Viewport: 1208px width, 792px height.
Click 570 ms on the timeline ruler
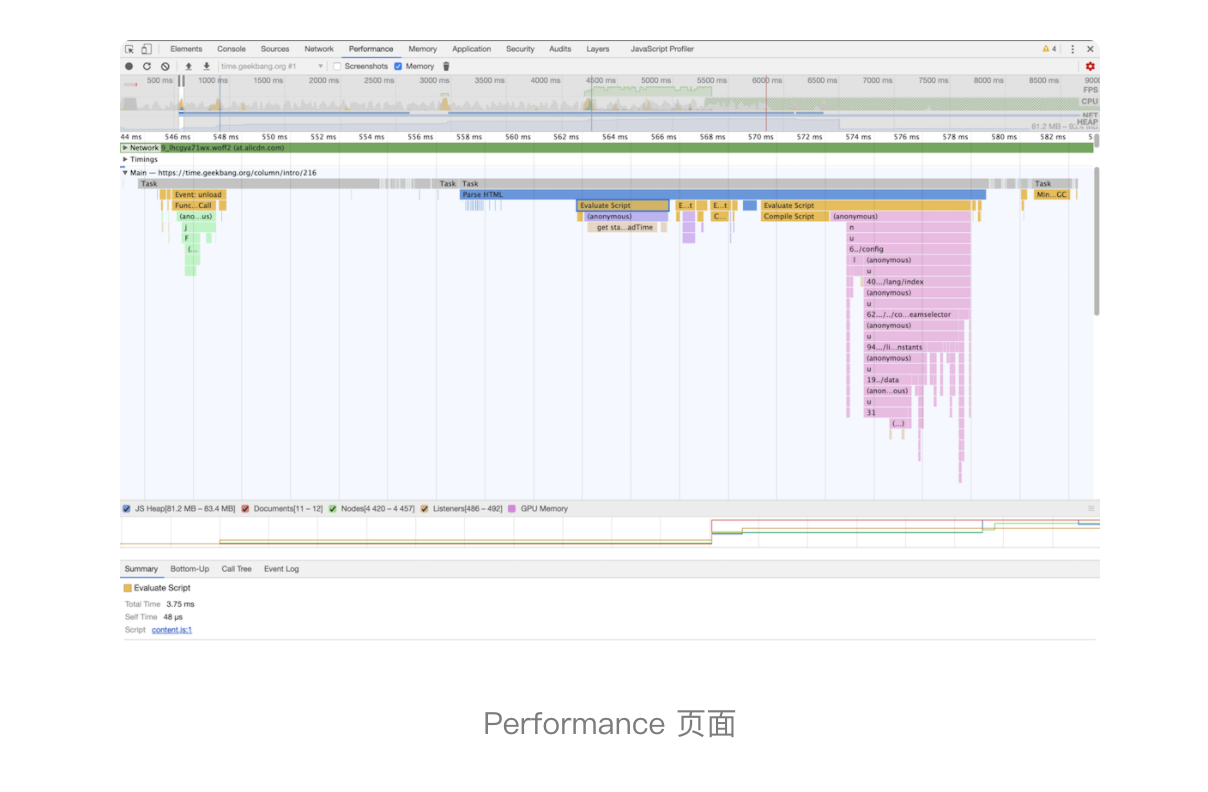(x=760, y=136)
